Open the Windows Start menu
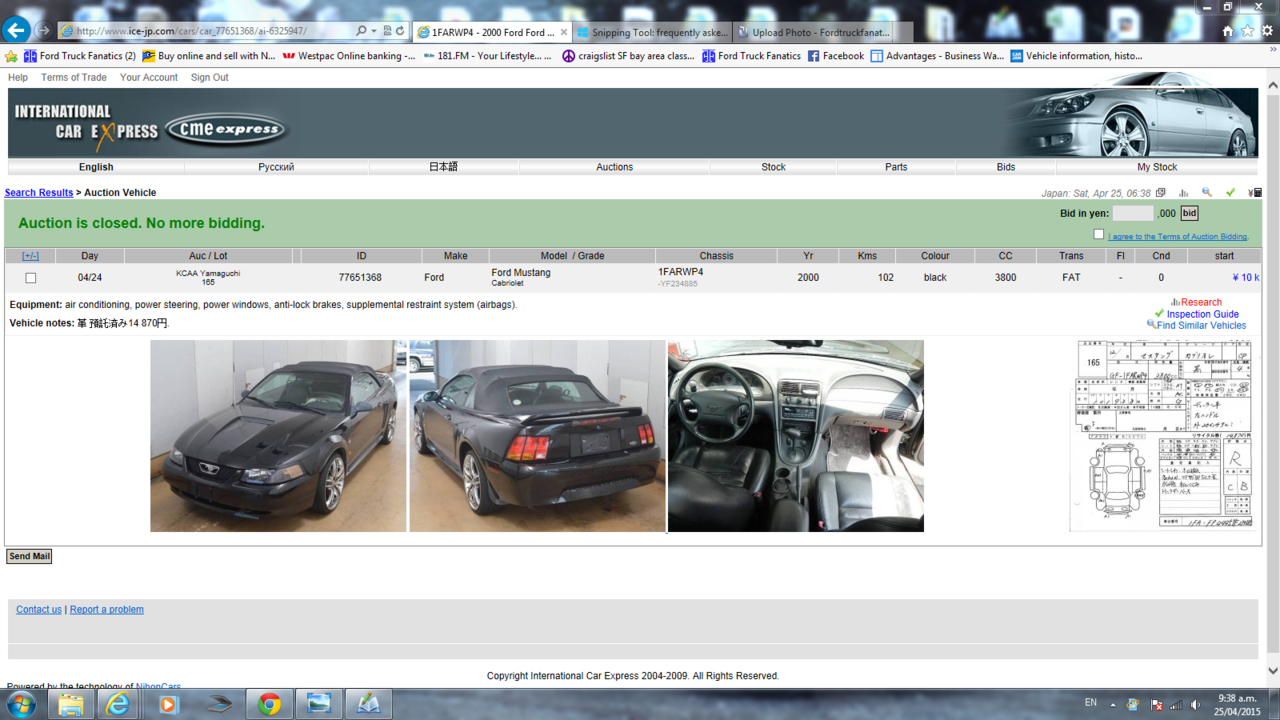The image size is (1280, 720). [21, 704]
